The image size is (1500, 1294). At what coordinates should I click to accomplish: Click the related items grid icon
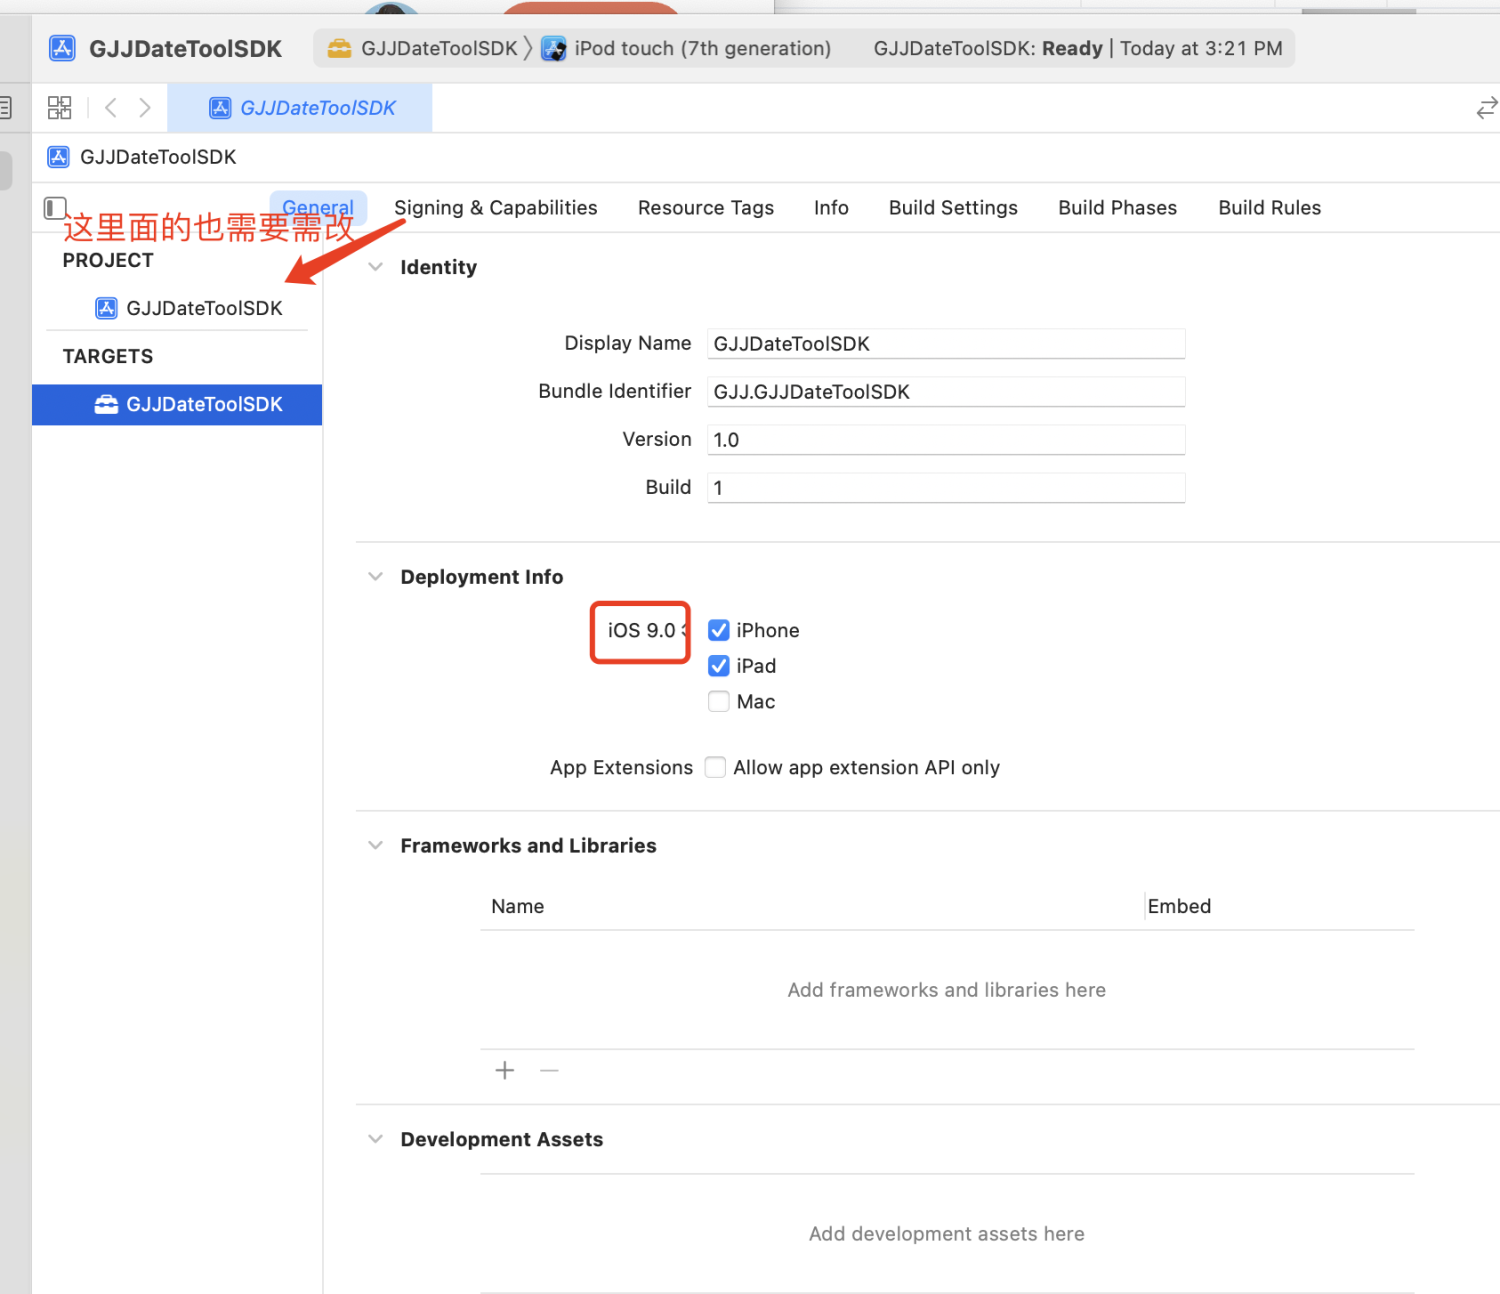[x=60, y=108]
